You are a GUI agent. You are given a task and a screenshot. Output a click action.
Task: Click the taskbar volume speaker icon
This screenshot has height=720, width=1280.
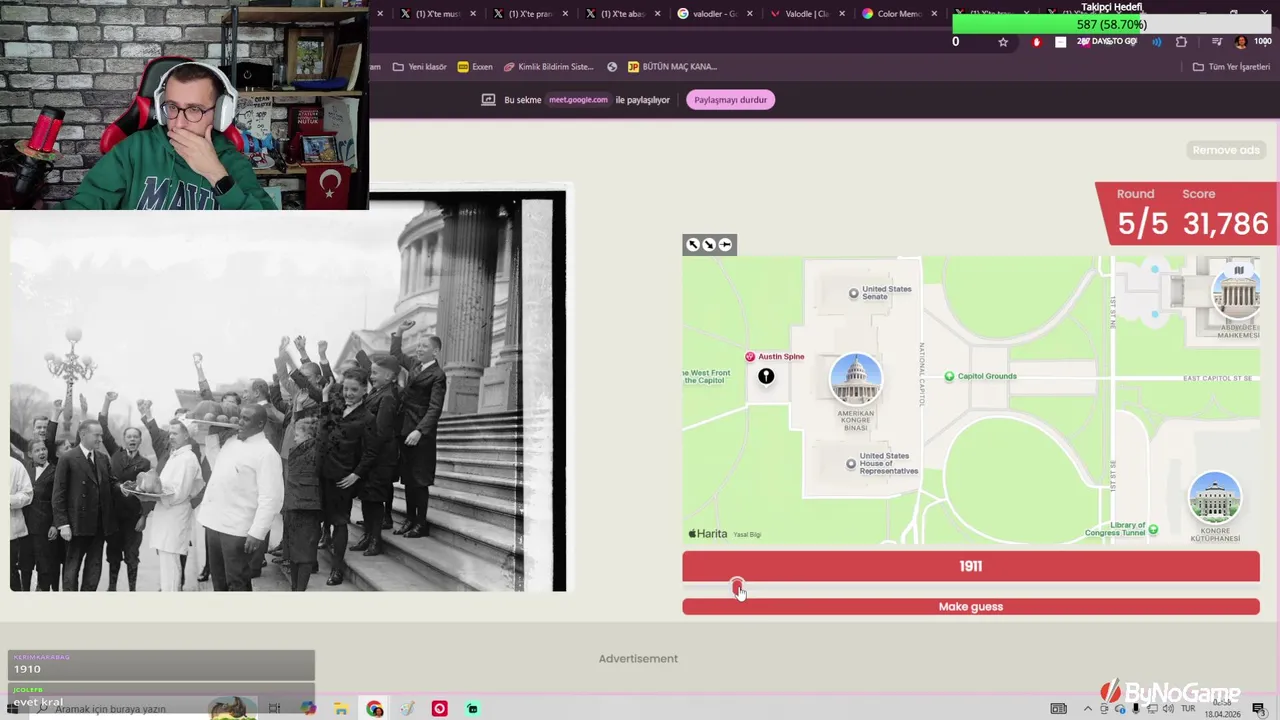click(1167, 709)
